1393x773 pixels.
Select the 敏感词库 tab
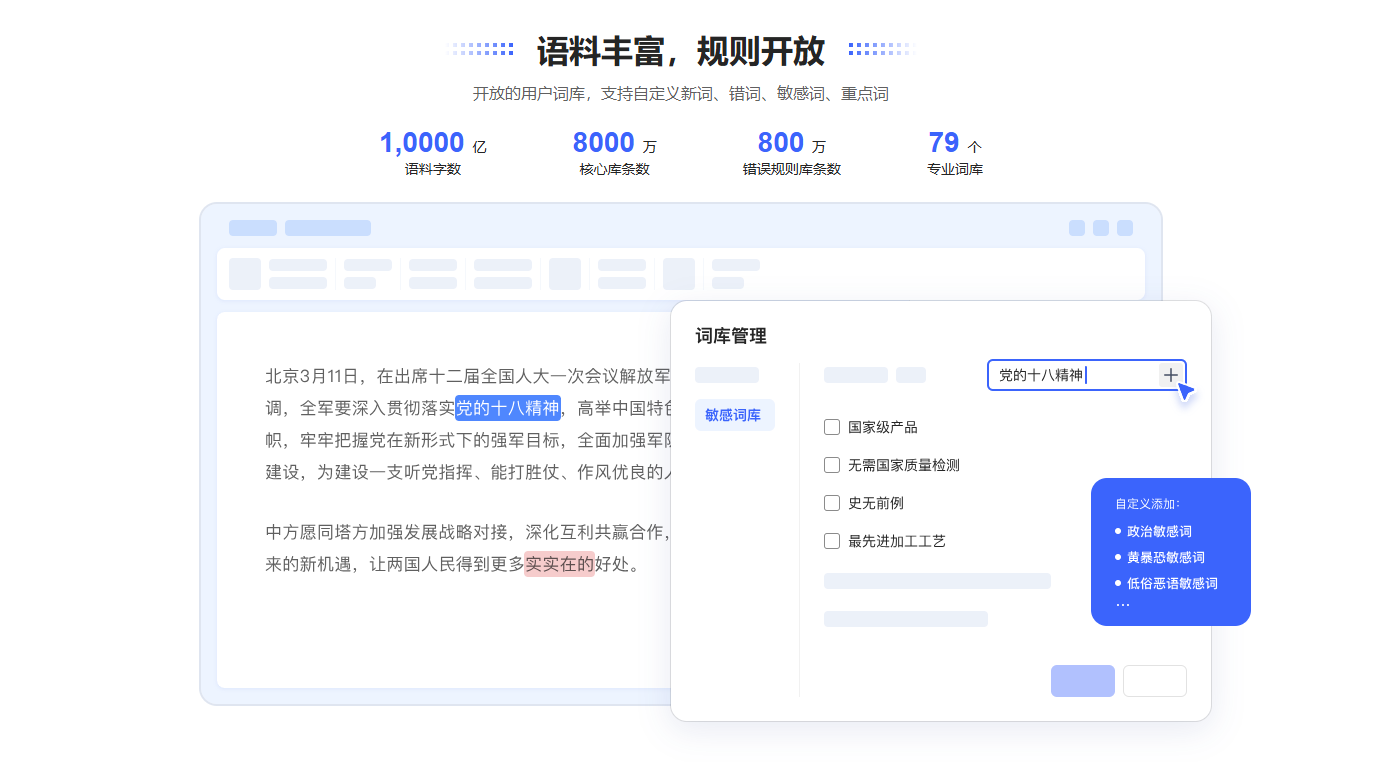734,415
